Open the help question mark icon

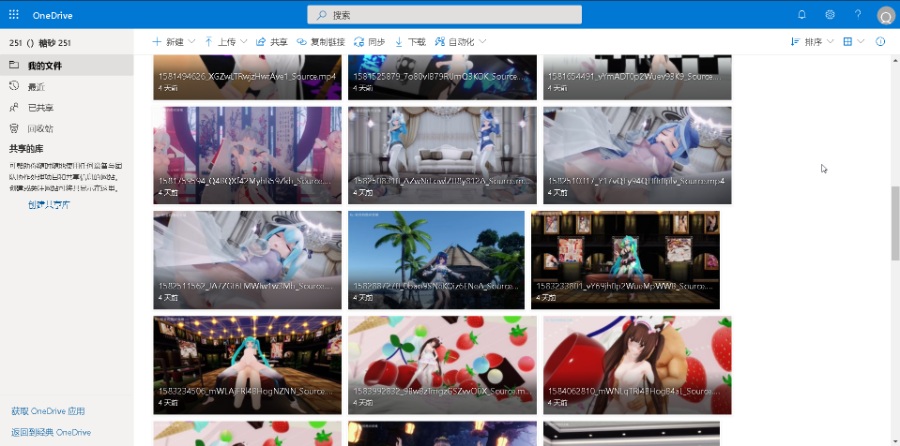[x=858, y=15]
